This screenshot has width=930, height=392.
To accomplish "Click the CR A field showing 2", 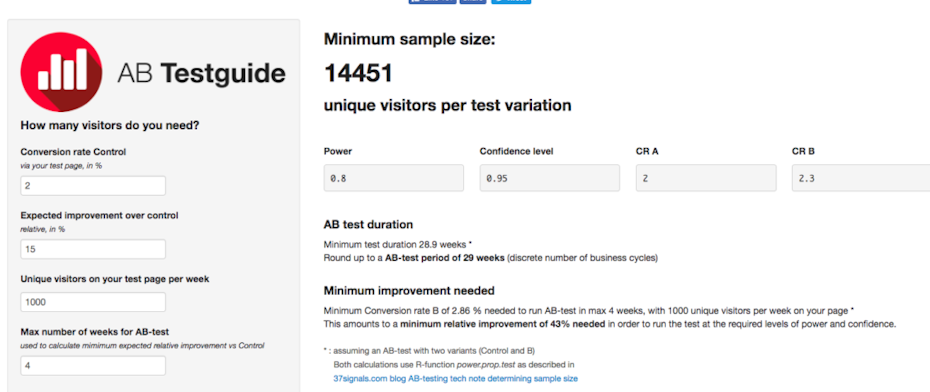I will pos(706,178).
